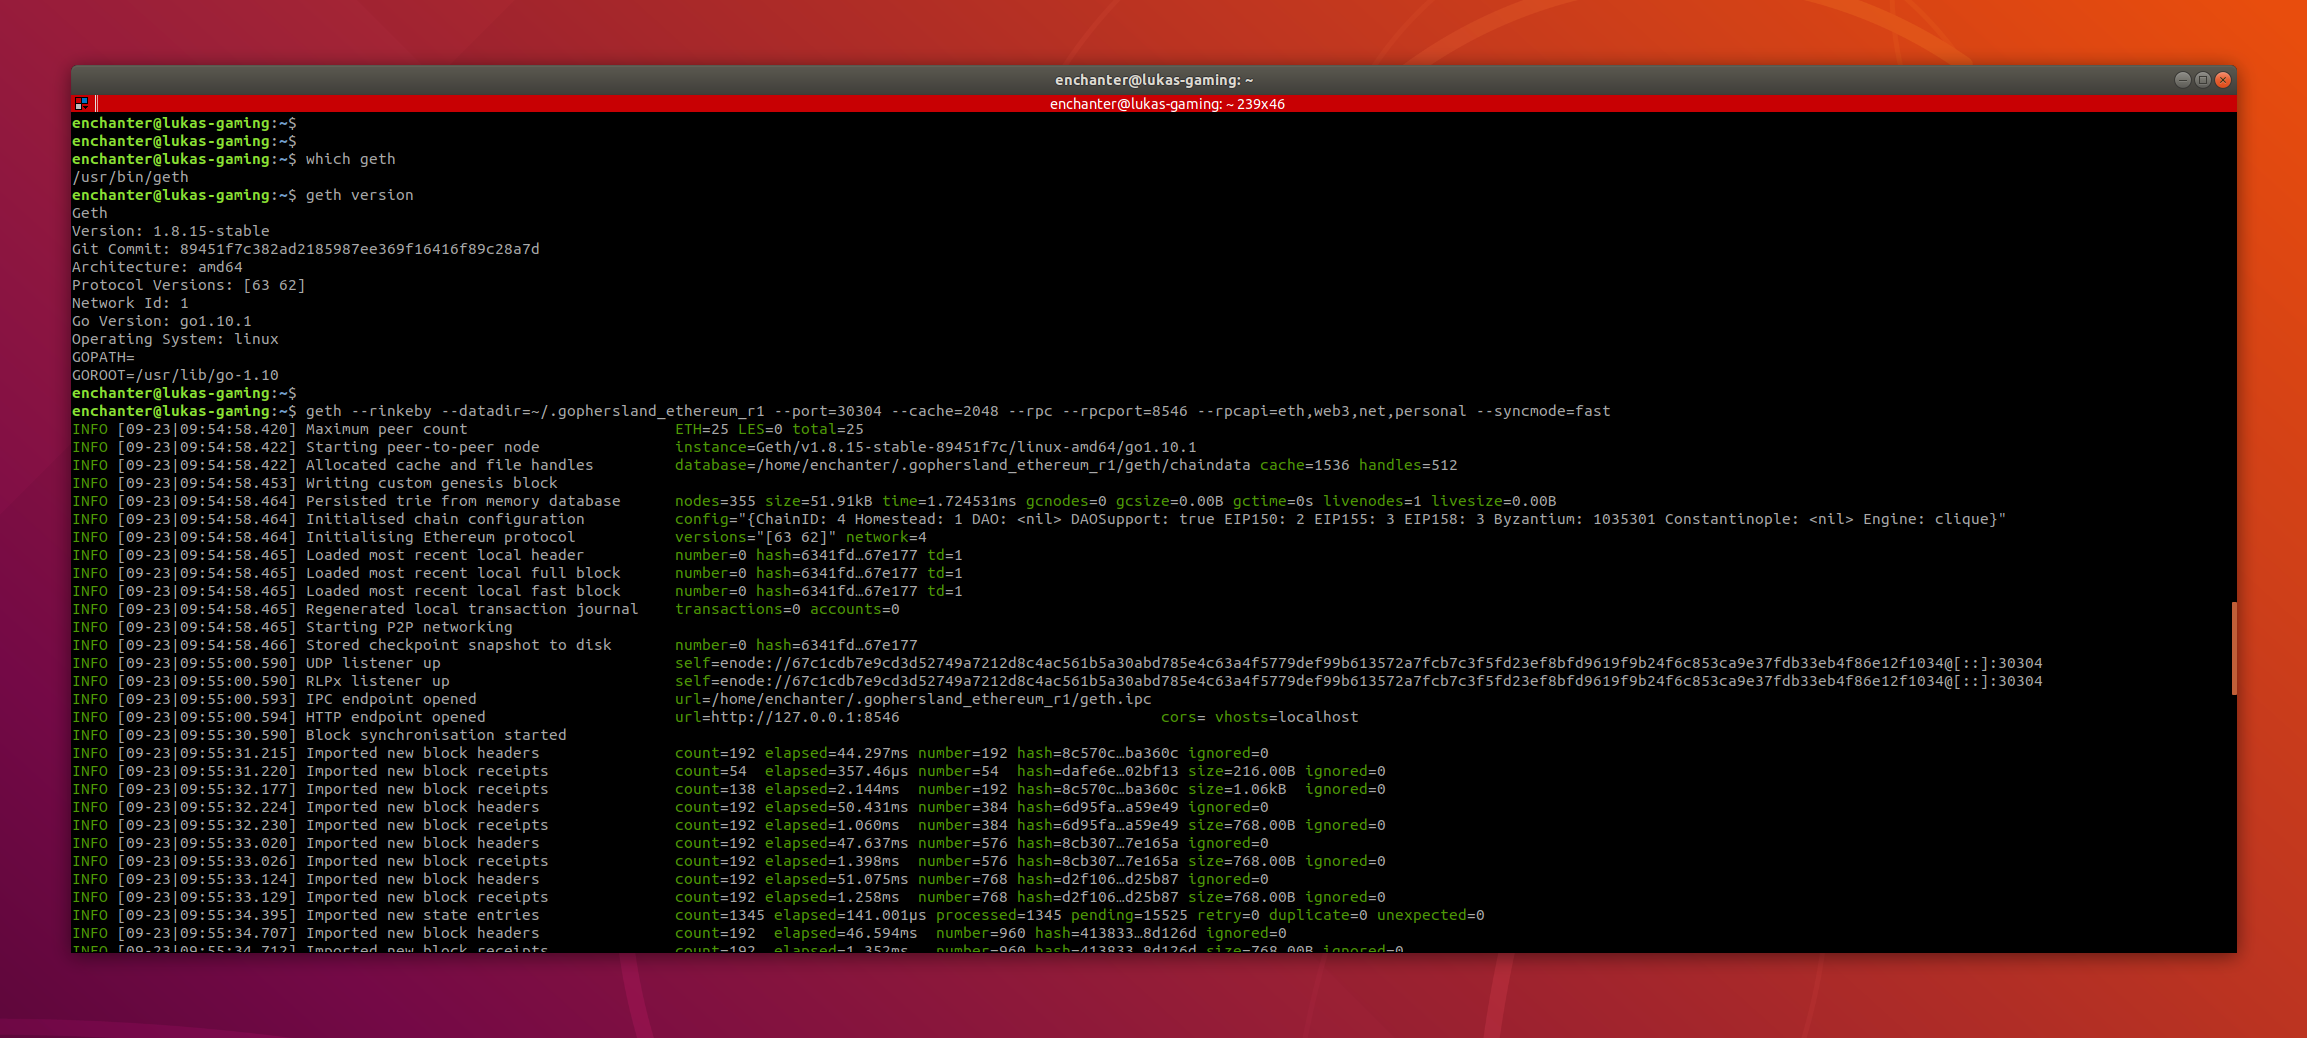Click the 'Architecture: amd64' line
Viewport: 2307px width, 1038px height.
[x=157, y=267]
